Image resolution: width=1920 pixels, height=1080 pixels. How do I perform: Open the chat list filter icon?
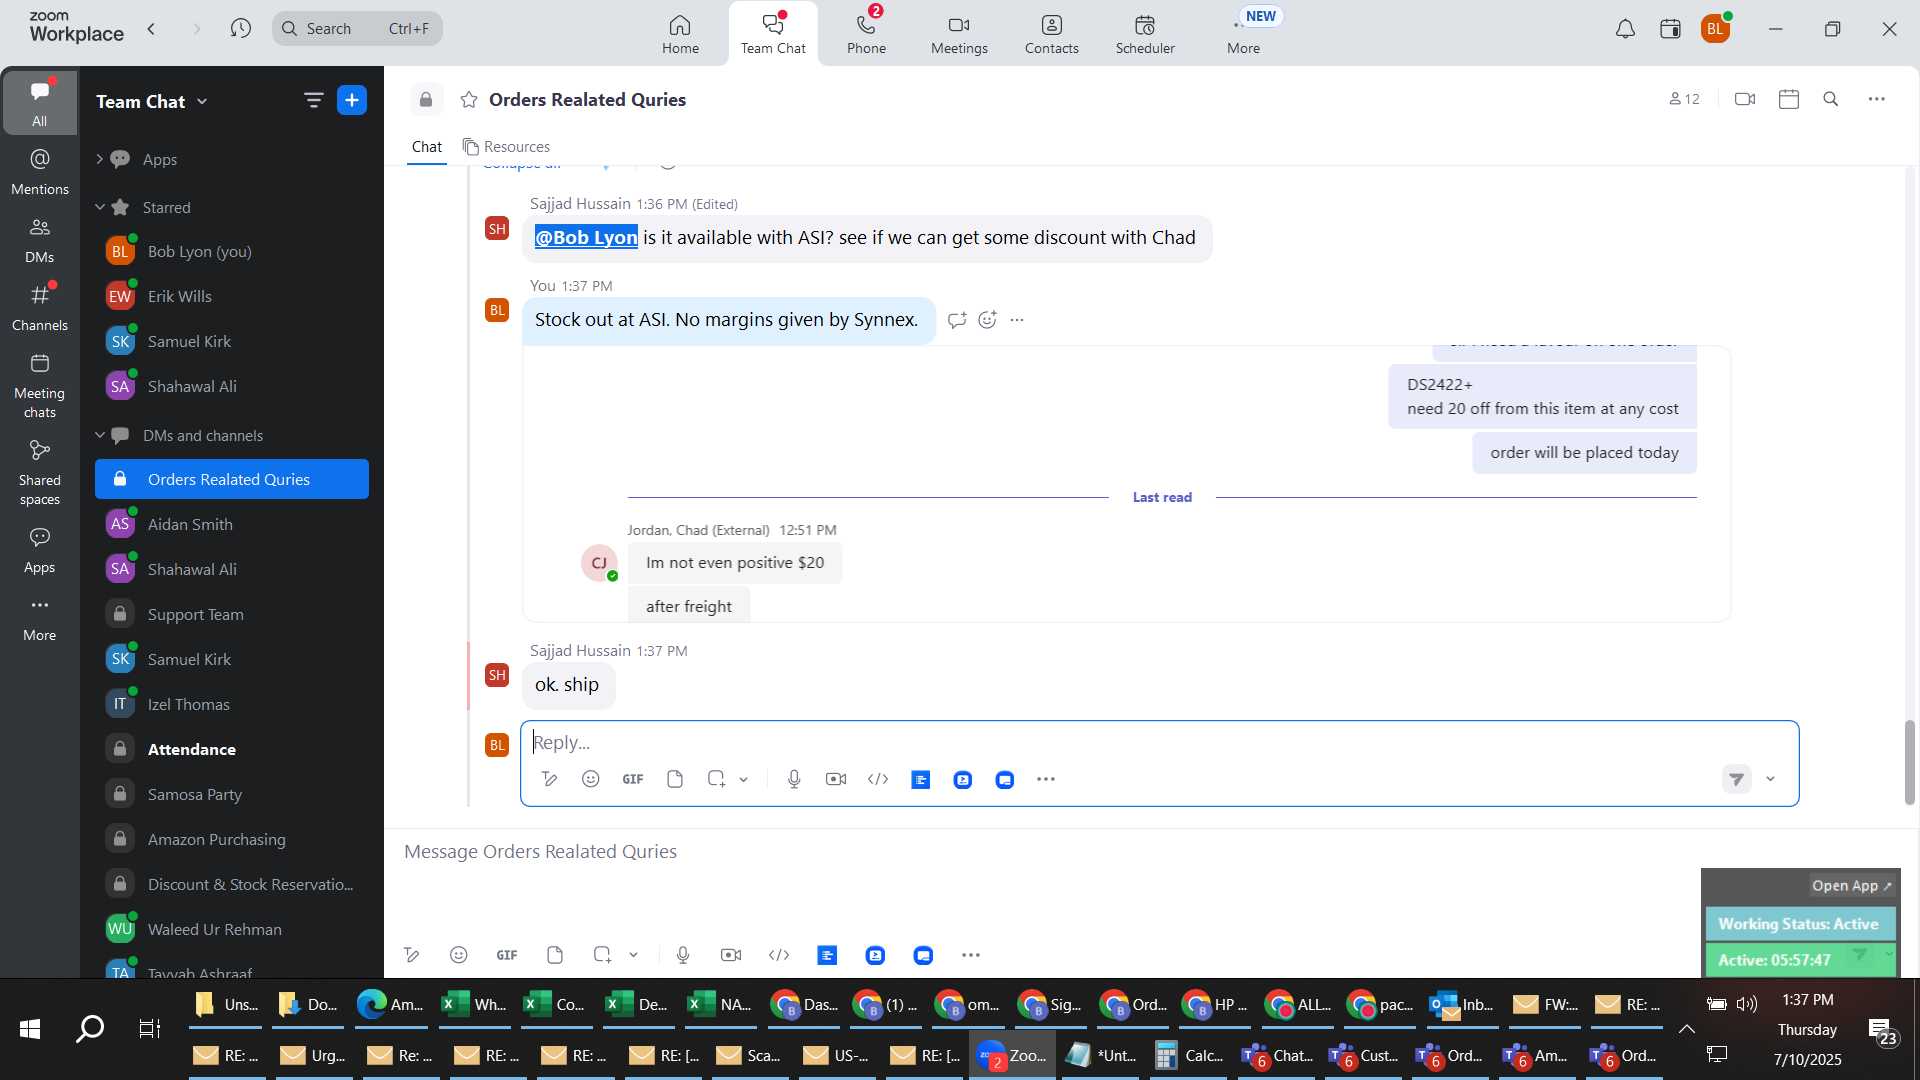313,100
